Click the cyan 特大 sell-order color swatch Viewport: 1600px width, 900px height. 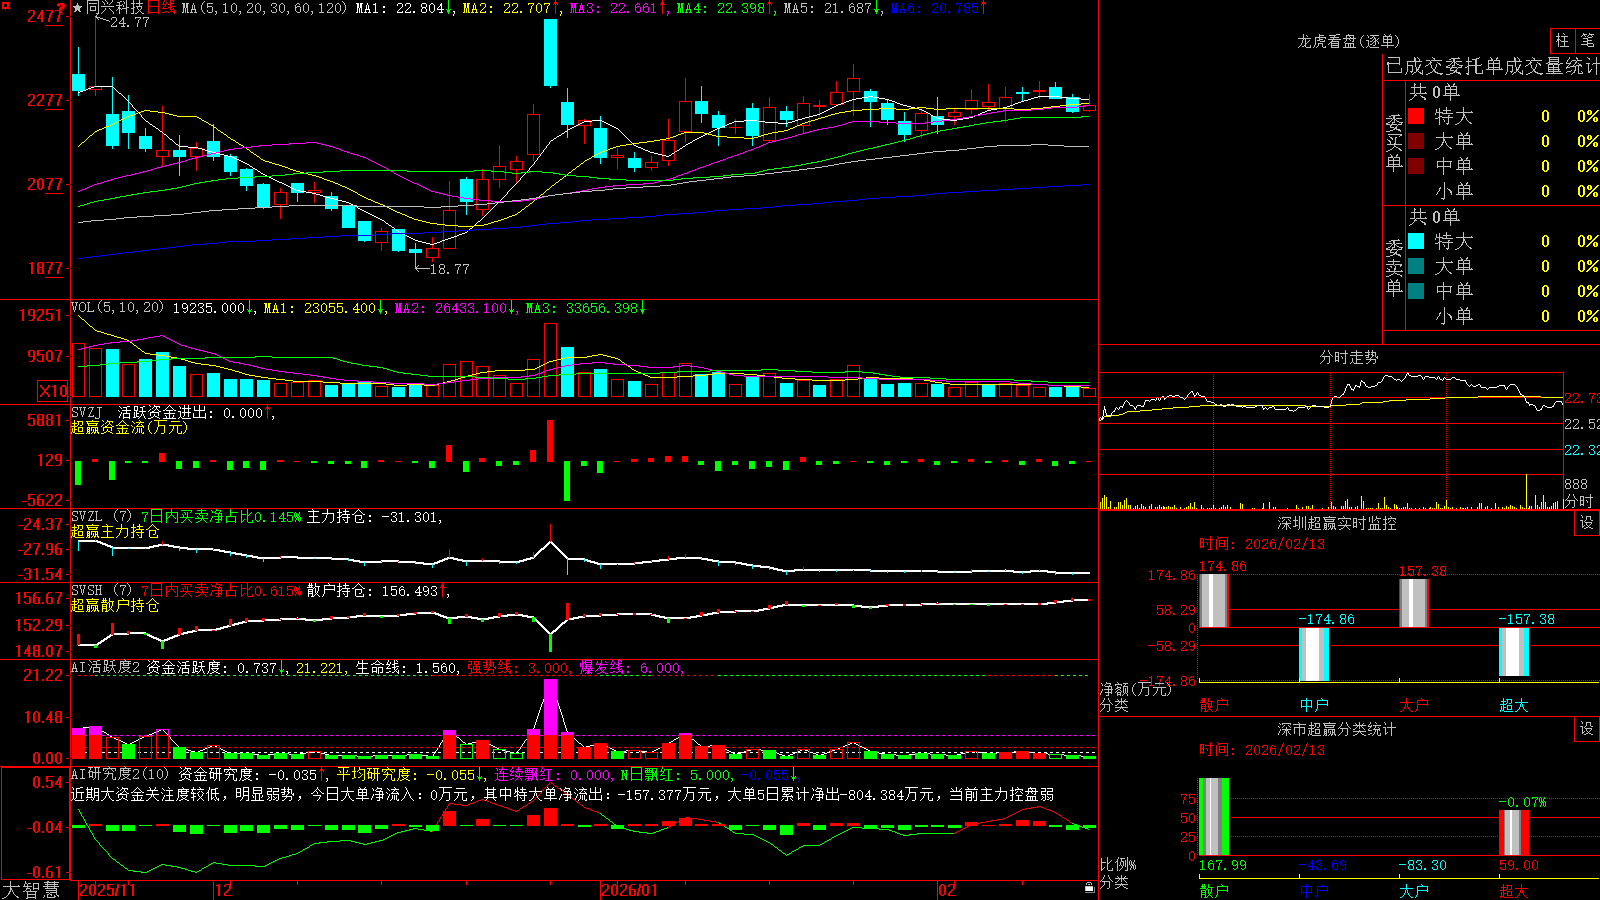pos(1416,241)
